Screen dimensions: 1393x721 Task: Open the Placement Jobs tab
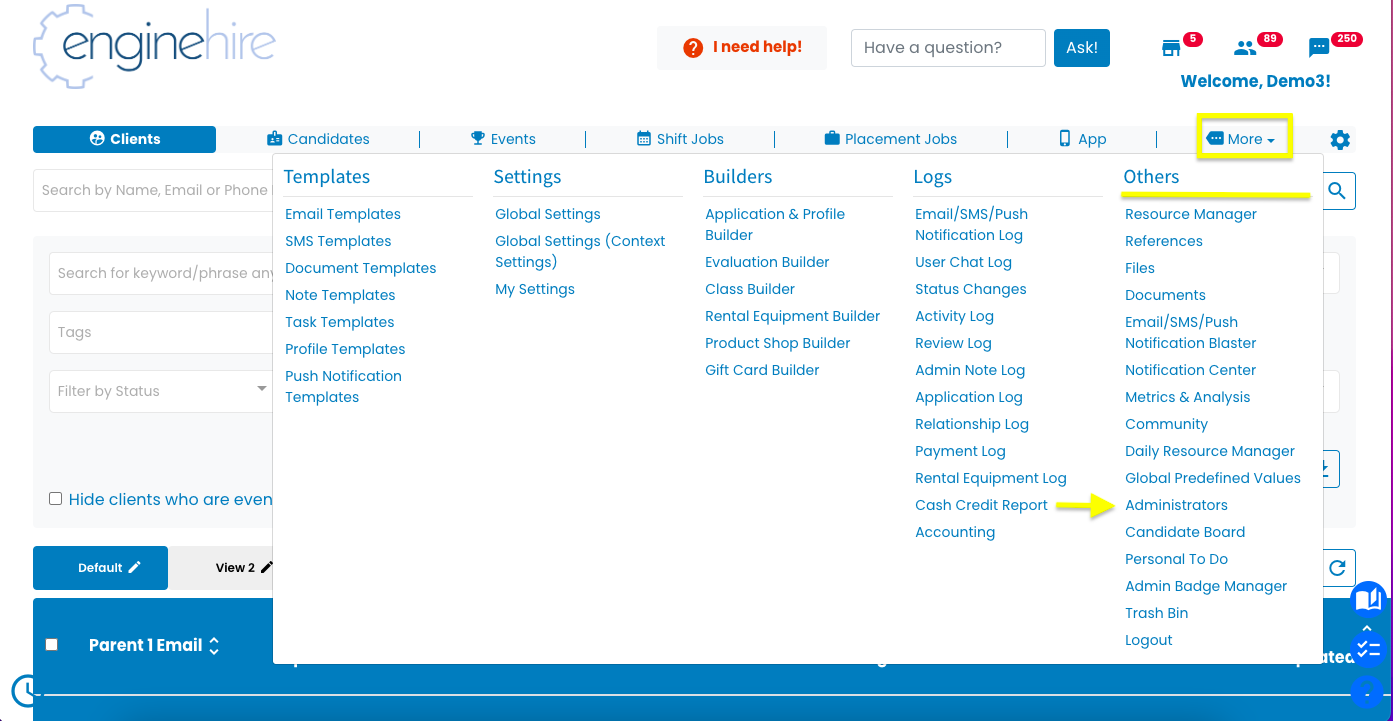pos(890,139)
